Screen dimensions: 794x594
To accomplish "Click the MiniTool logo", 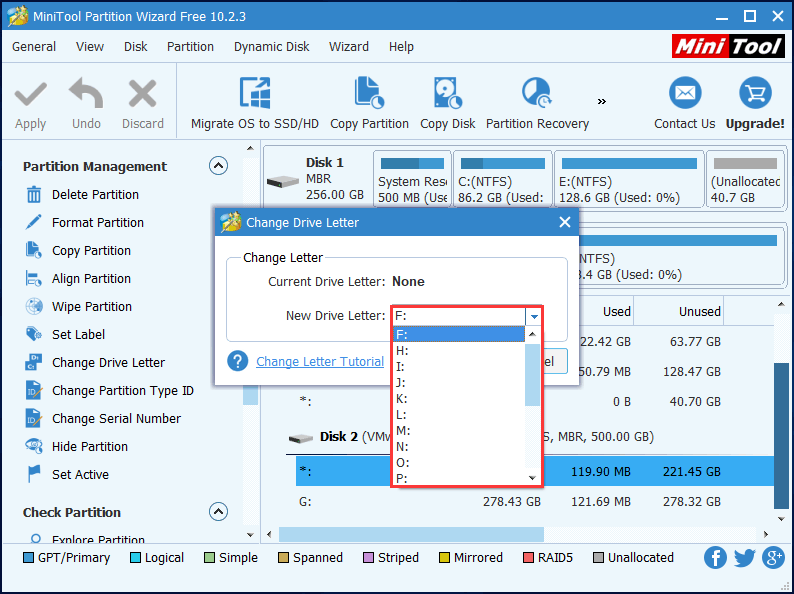I will (x=728, y=47).
